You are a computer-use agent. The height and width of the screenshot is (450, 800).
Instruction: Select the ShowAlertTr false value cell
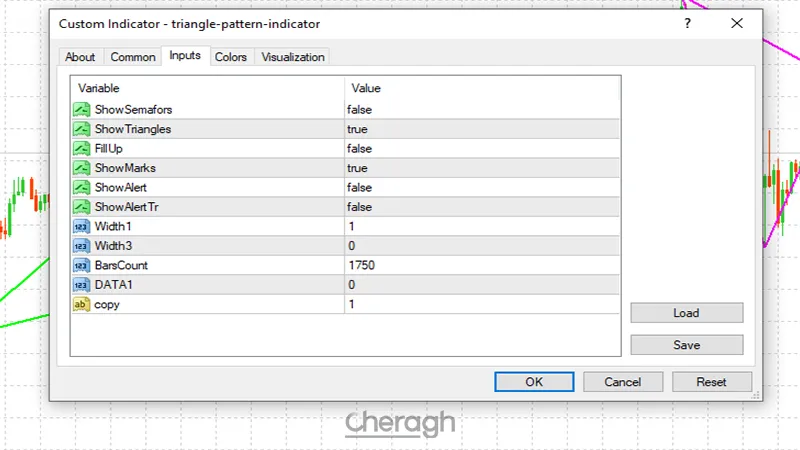click(480, 207)
